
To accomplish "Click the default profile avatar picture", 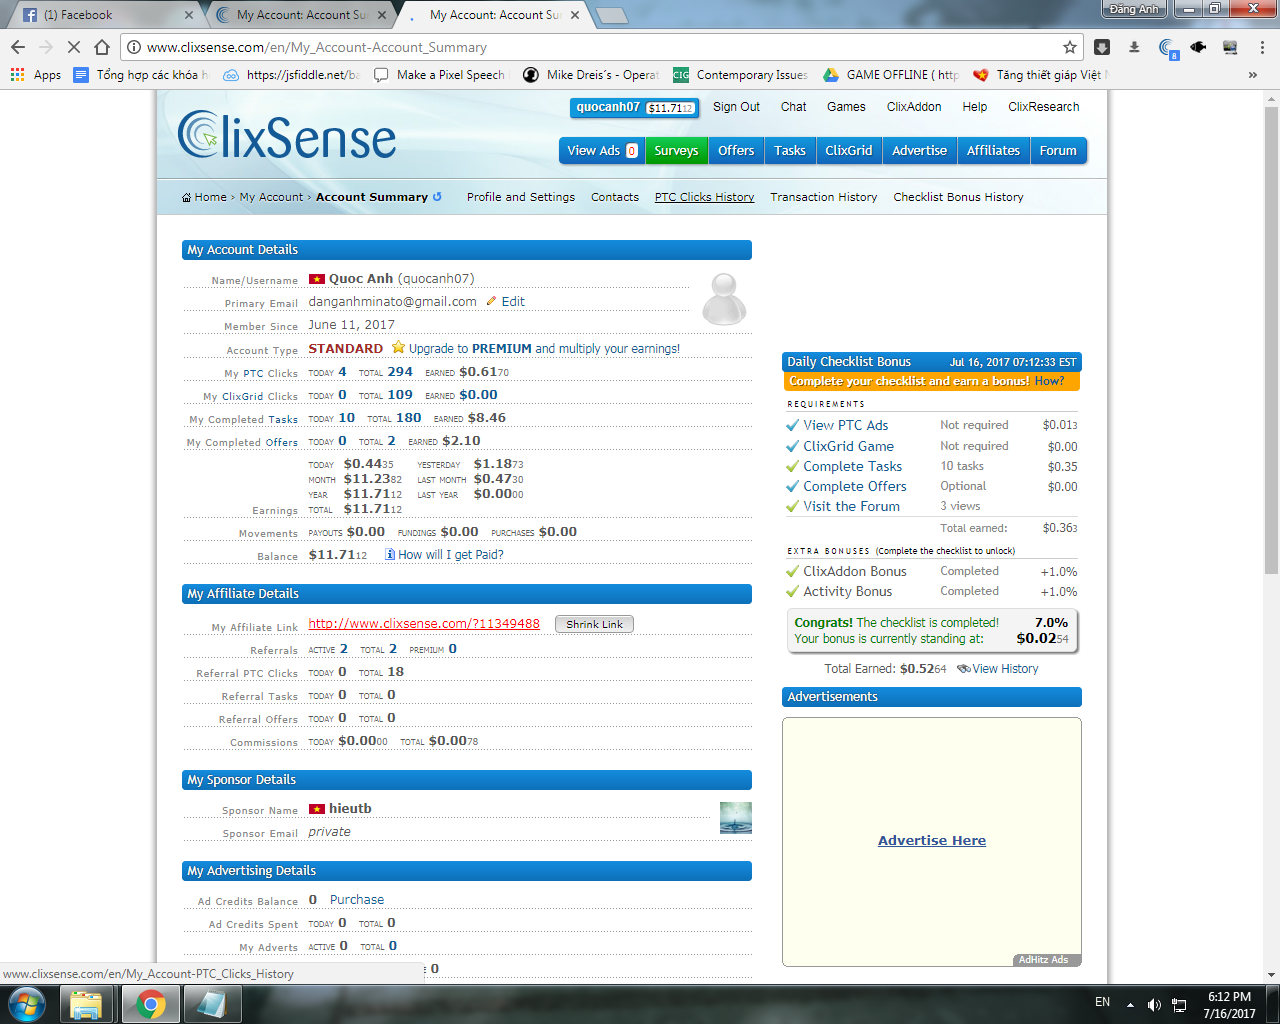I will click(x=724, y=299).
